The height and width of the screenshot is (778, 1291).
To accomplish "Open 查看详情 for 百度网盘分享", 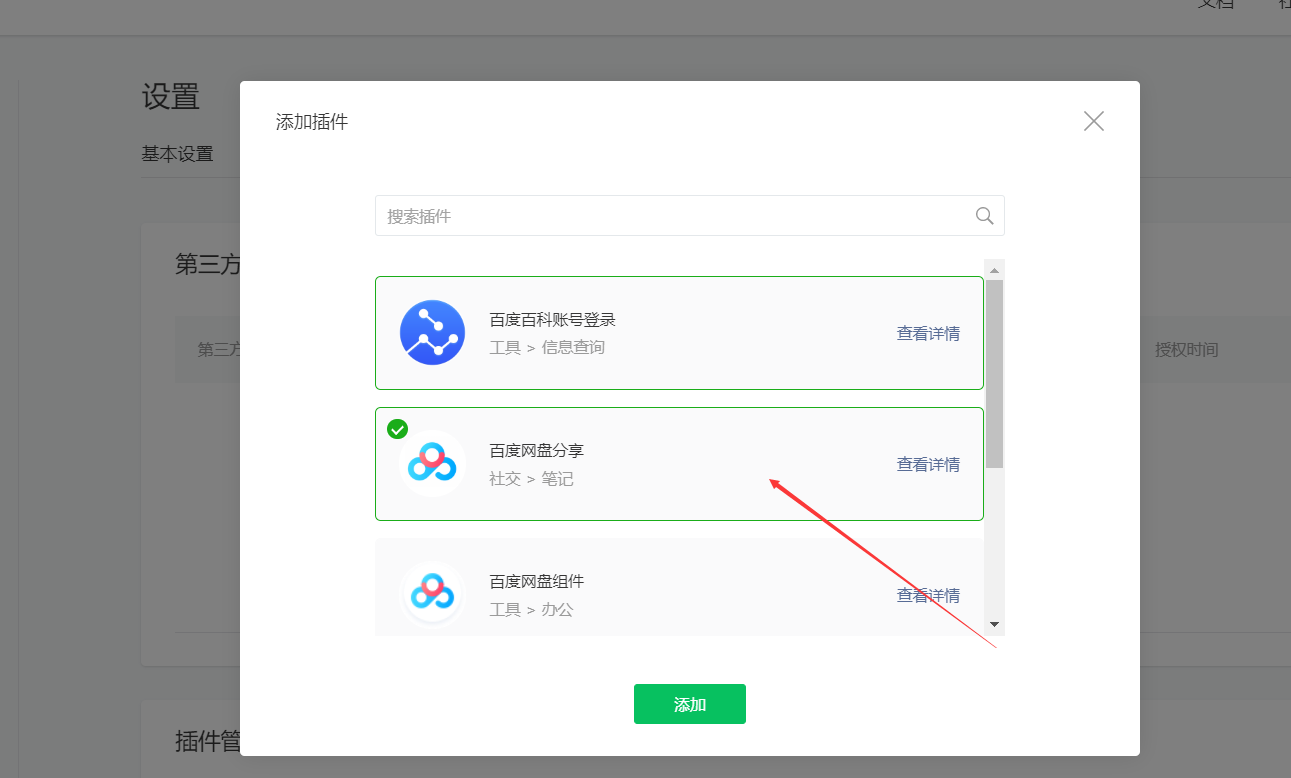I will (928, 465).
